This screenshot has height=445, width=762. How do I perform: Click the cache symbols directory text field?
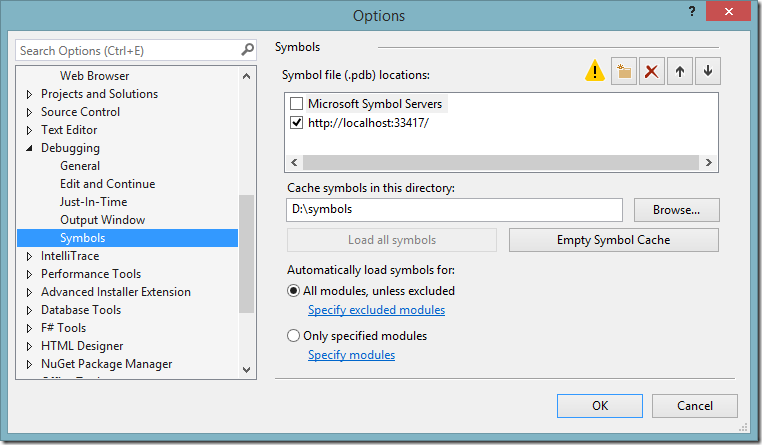(455, 210)
